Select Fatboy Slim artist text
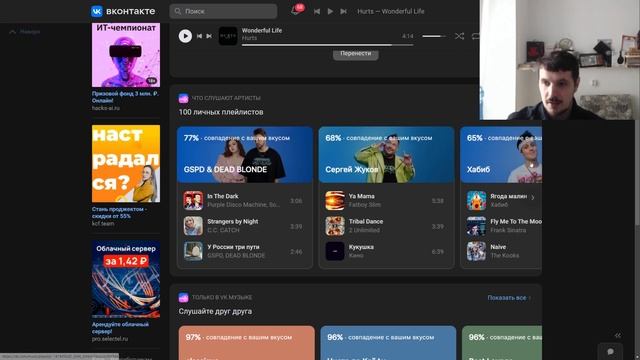The width and height of the screenshot is (640, 360). [x=364, y=204]
